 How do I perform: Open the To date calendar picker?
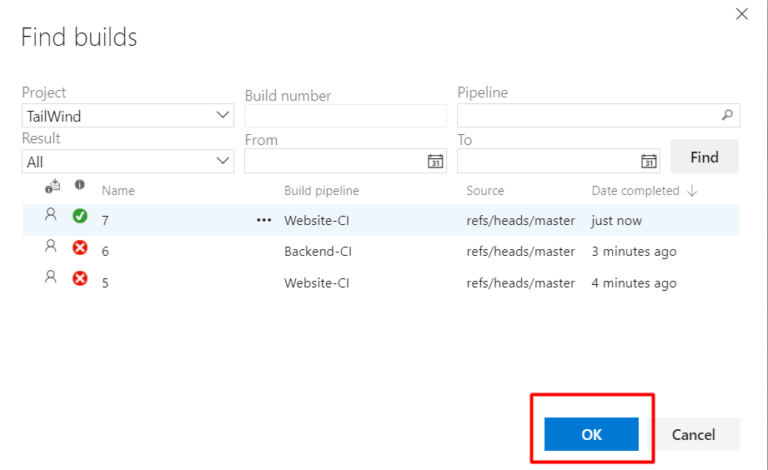648,161
